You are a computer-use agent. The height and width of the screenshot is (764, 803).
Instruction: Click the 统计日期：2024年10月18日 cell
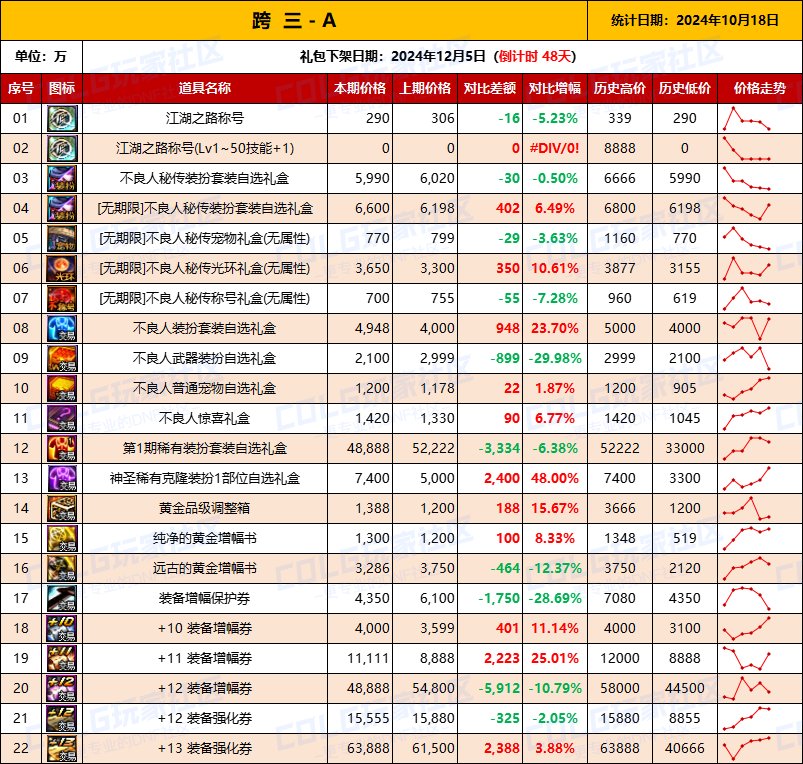[x=695, y=20]
